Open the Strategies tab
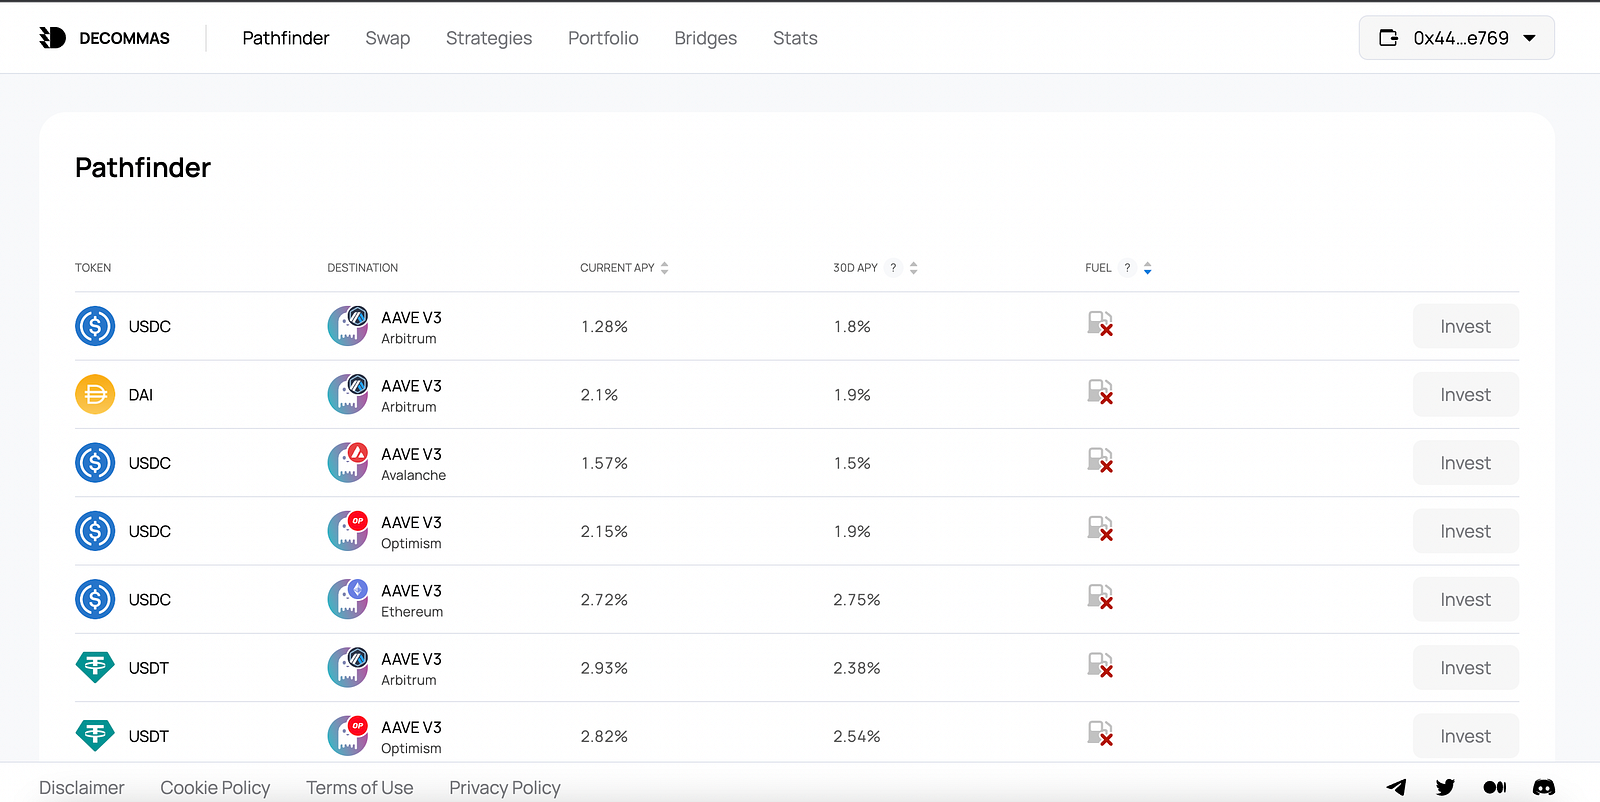The height and width of the screenshot is (802, 1600). (x=489, y=38)
